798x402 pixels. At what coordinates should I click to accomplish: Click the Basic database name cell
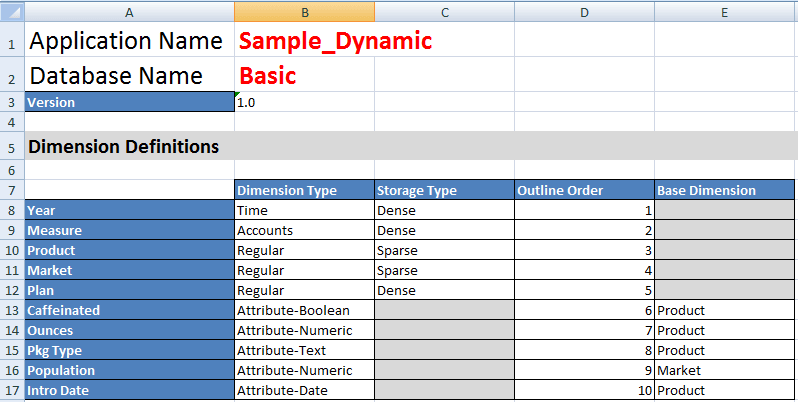pyautogui.click(x=304, y=75)
